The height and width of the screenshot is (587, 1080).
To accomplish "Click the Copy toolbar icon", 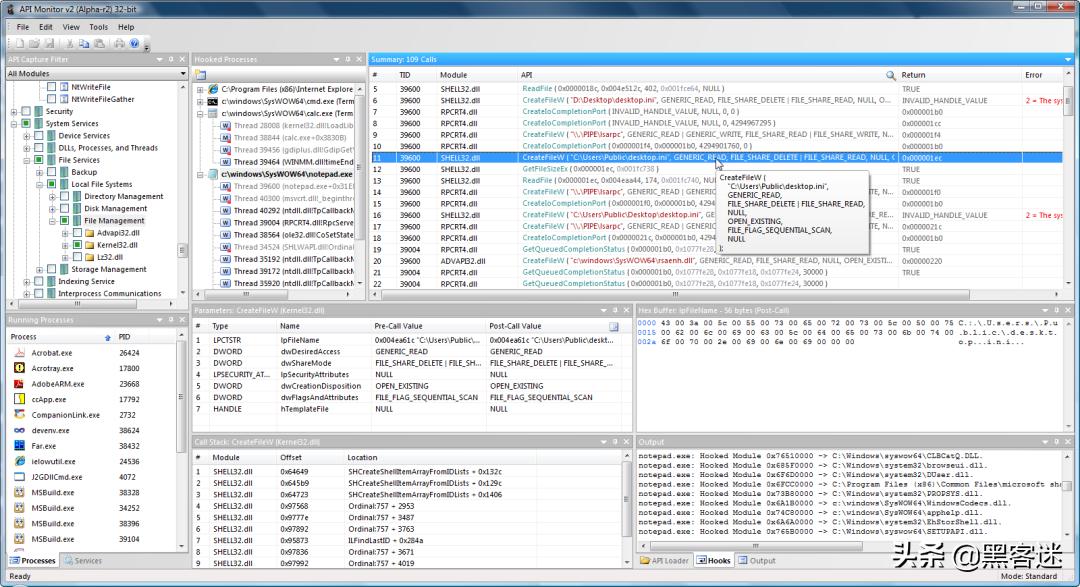I will coord(84,44).
